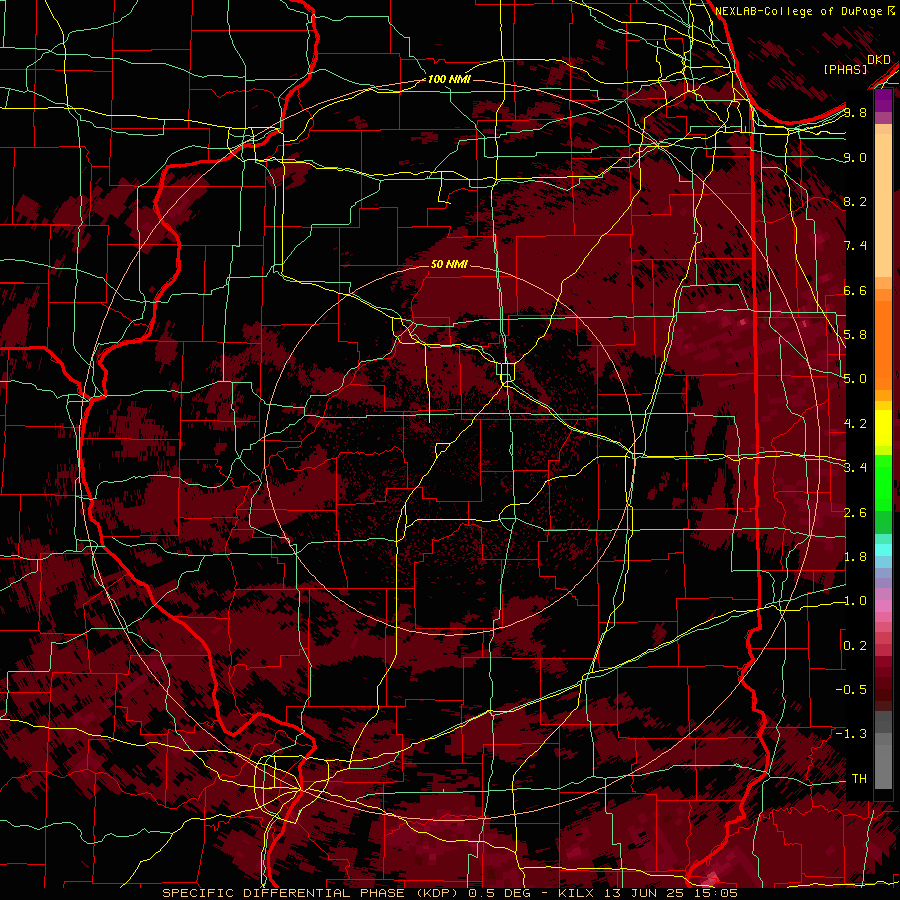Click the 8.2 scale value
The width and height of the screenshot is (900, 900).
pos(855,201)
